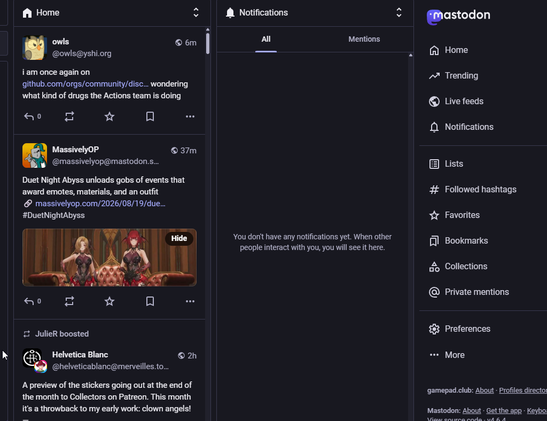Open Get the app link
The height and width of the screenshot is (421, 547).
coord(504,411)
